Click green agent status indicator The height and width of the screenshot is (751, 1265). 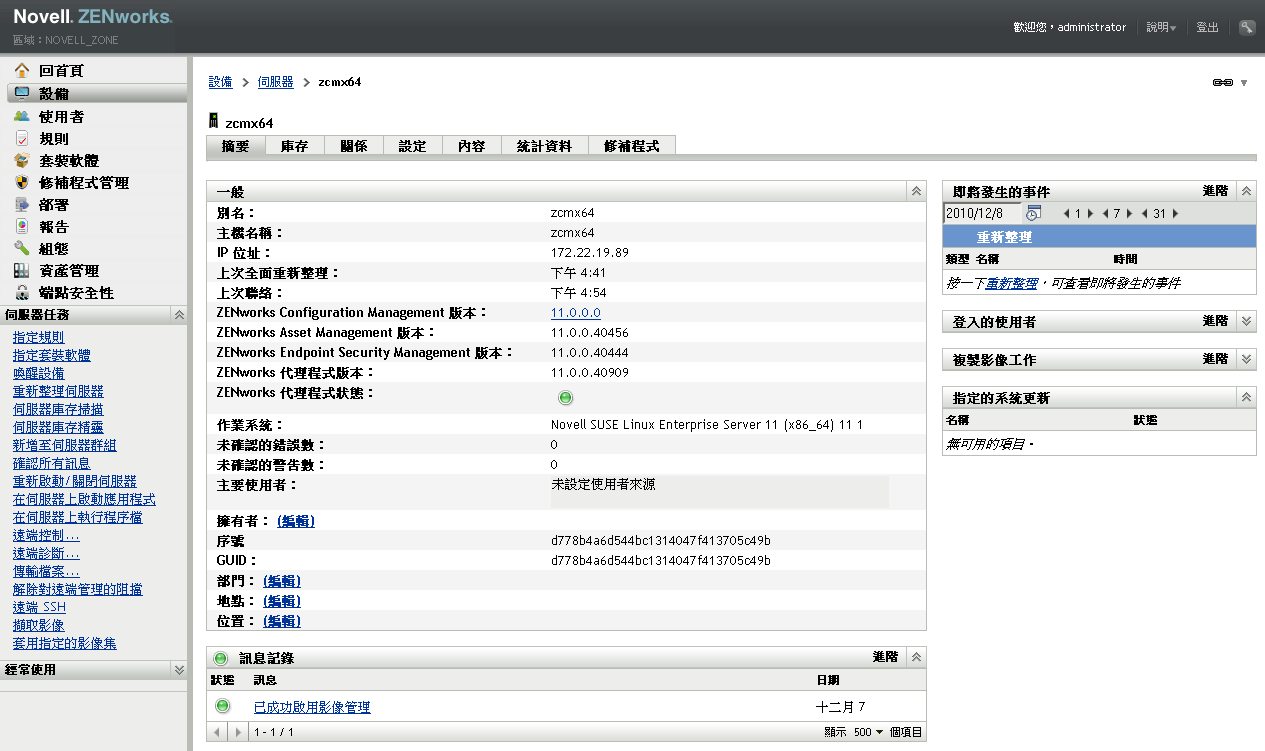565,397
